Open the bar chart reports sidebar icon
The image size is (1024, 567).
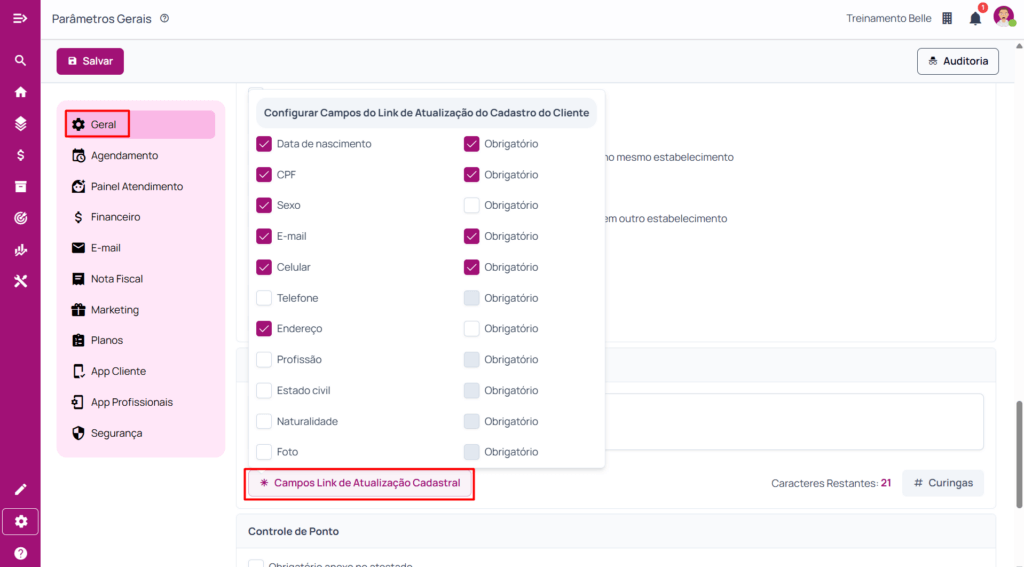[20, 250]
